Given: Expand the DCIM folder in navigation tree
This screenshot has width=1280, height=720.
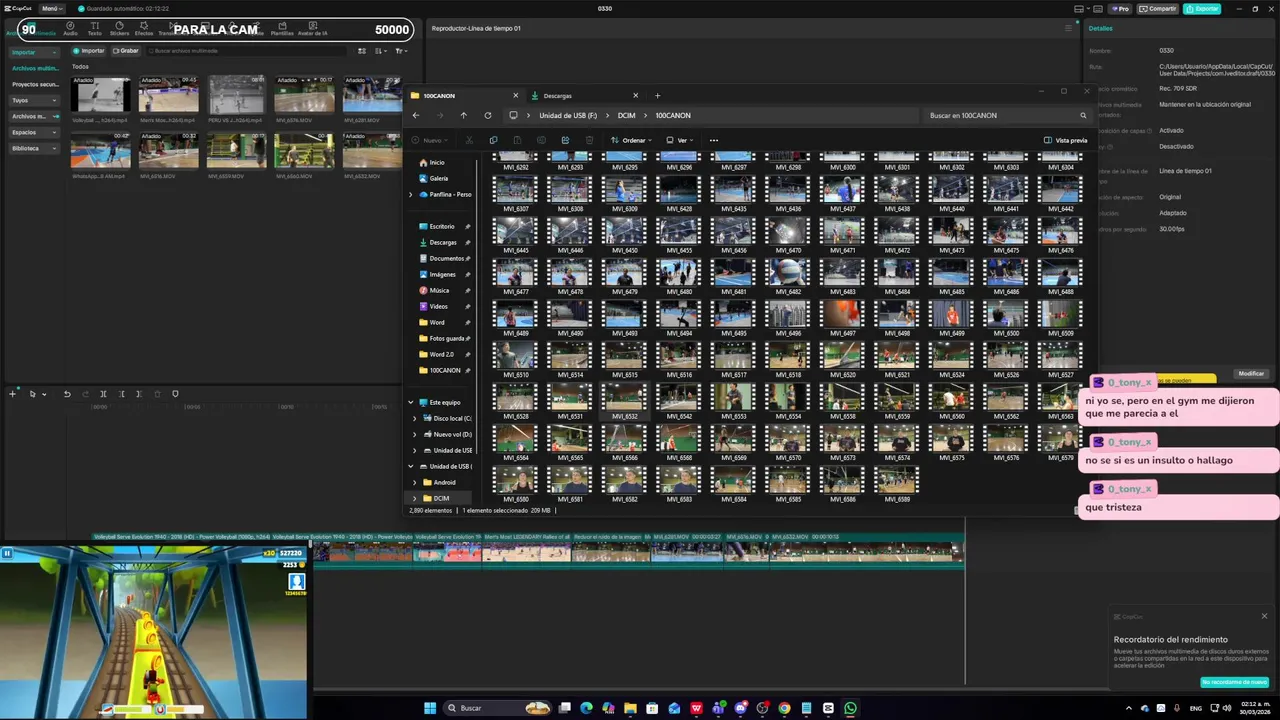Looking at the screenshot, I should pyautogui.click(x=415, y=498).
